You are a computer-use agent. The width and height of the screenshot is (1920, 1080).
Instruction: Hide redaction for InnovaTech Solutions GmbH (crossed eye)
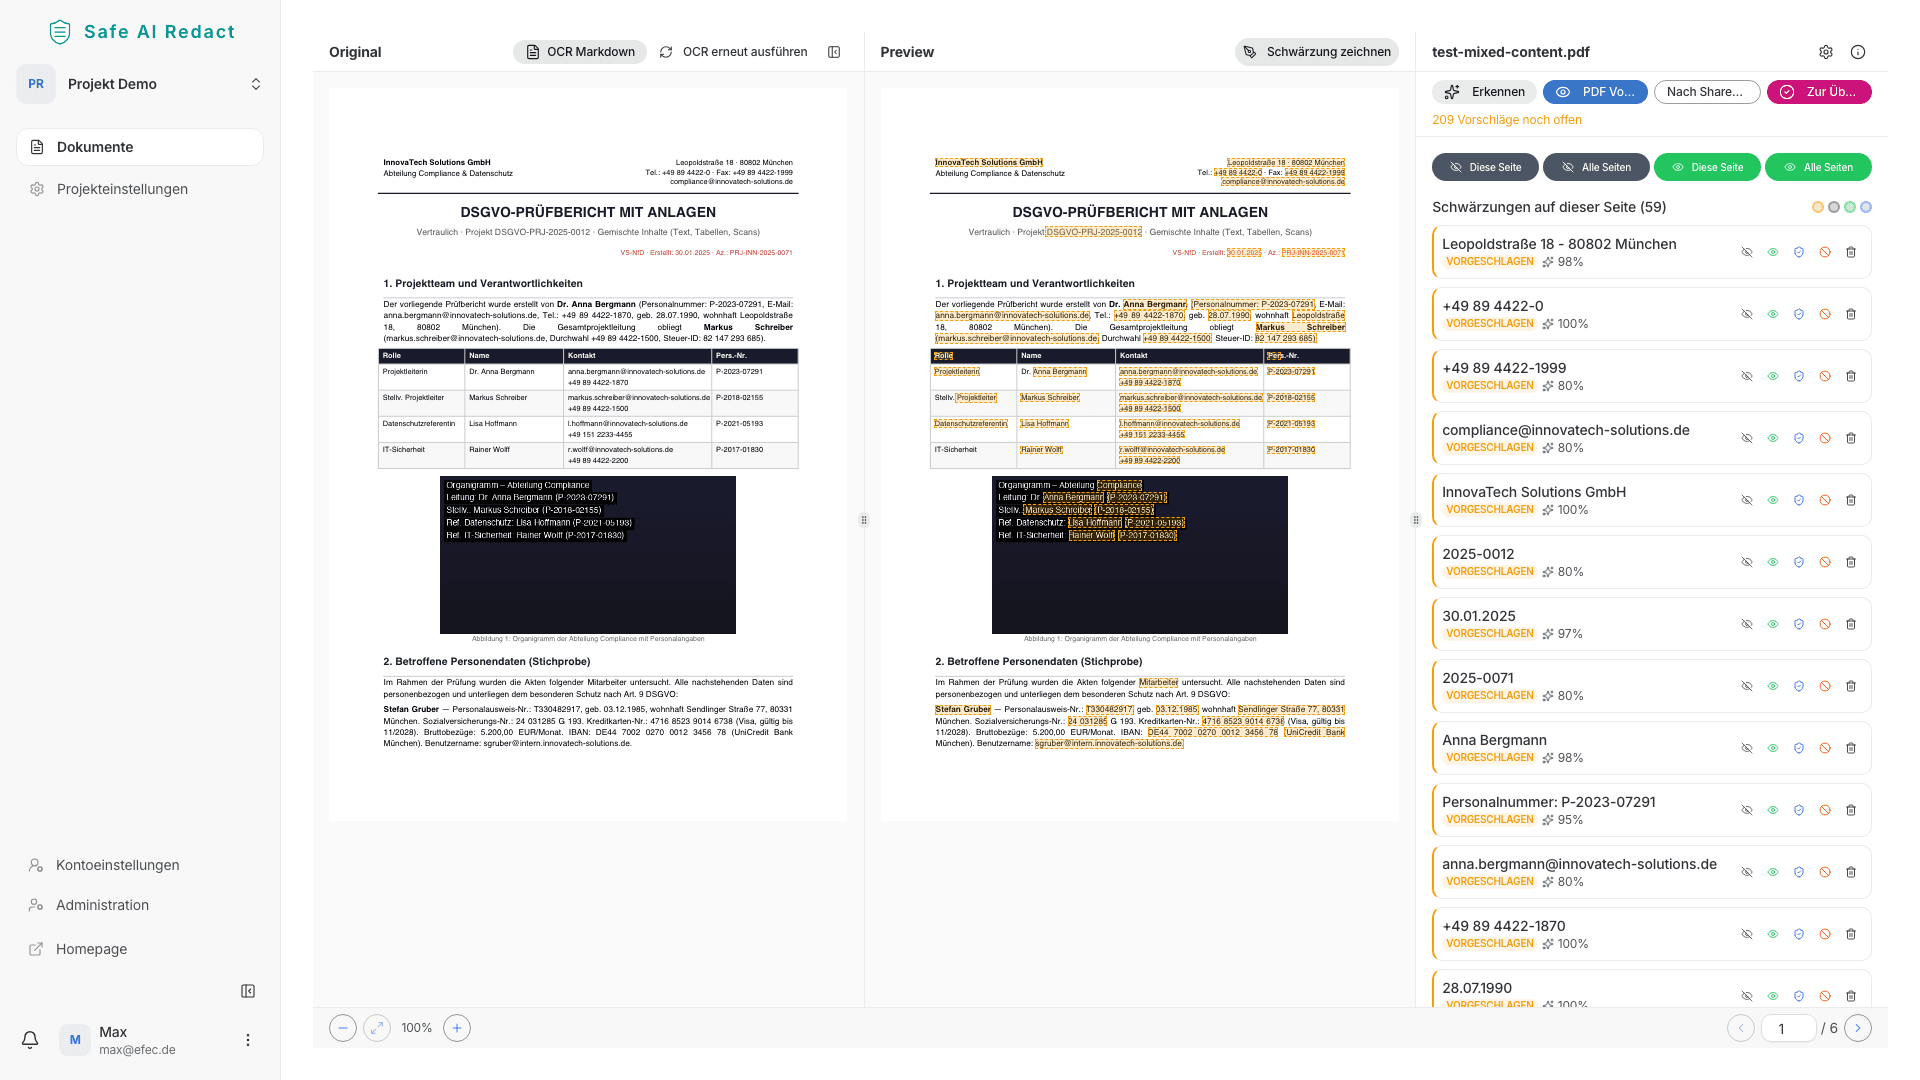[x=1747, y=500]
